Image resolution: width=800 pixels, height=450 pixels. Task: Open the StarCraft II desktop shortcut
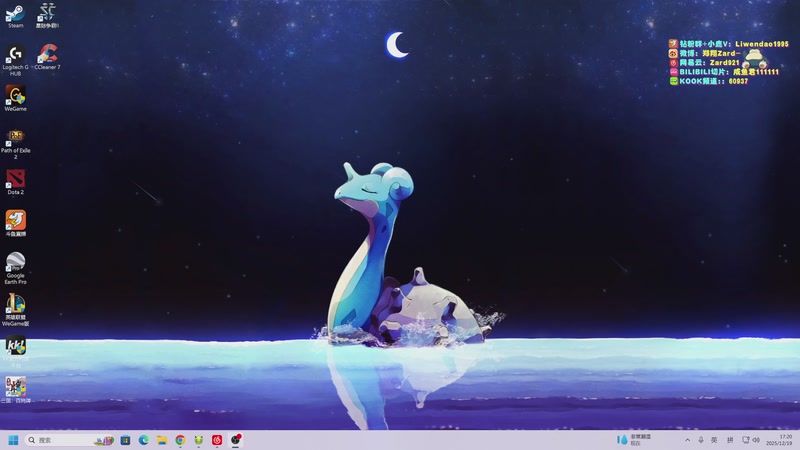[47, 16]
